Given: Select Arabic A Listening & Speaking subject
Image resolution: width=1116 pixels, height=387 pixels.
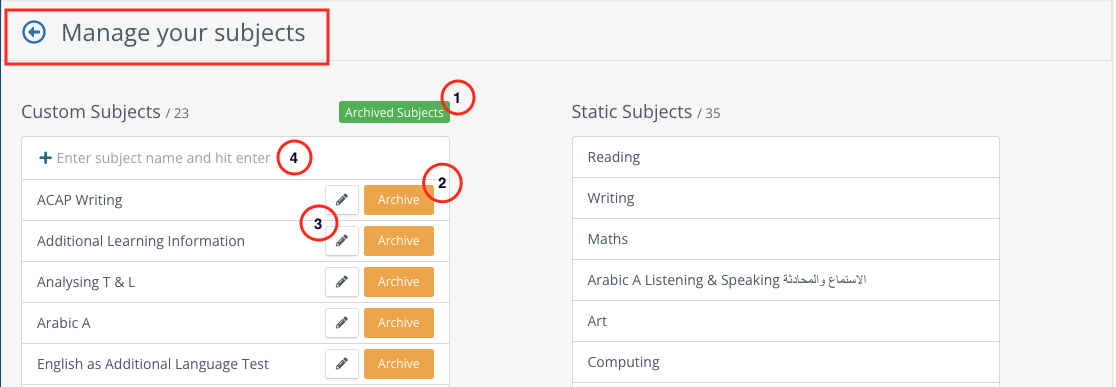Looking at the screenshot, I should pyautogui.click(x=786, y=280).
